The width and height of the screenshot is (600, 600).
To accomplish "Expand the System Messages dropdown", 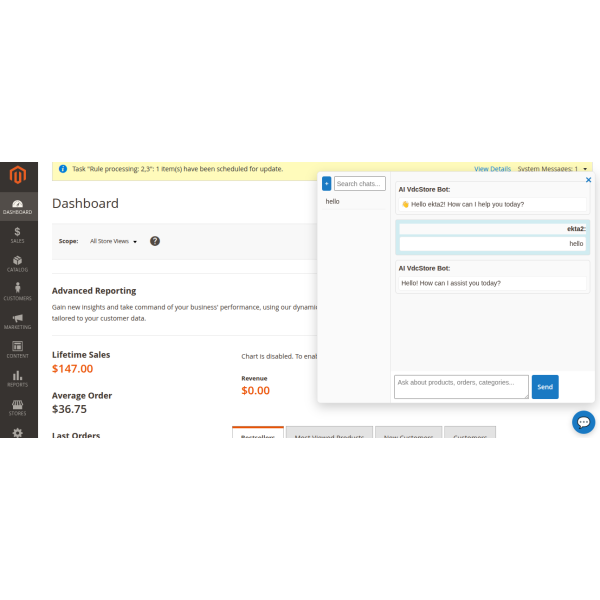I will point(553,169).
